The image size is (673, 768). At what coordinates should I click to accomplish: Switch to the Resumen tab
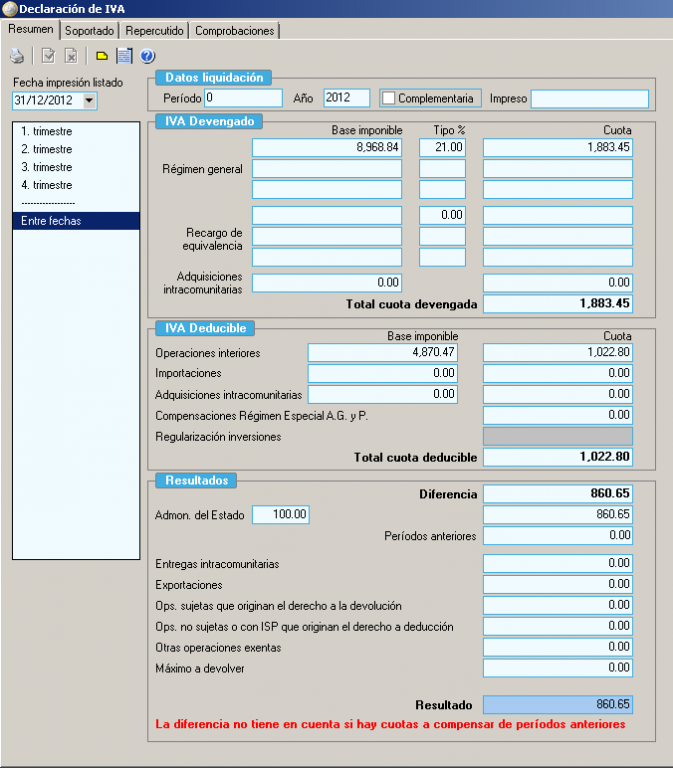click(31, 29)
